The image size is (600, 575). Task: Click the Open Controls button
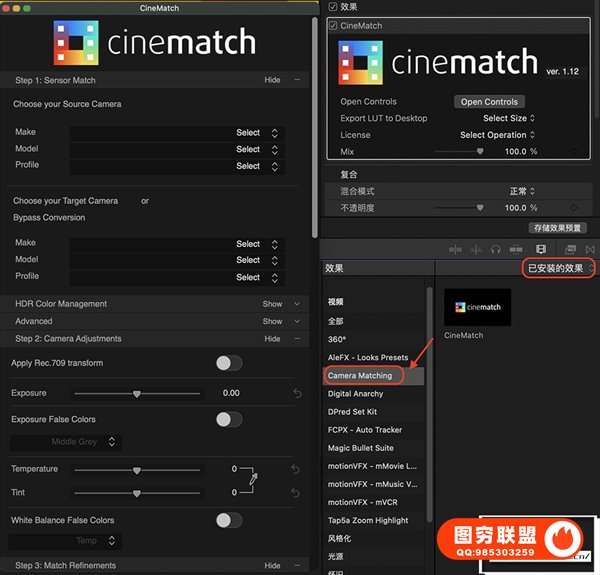click(488, 102)
